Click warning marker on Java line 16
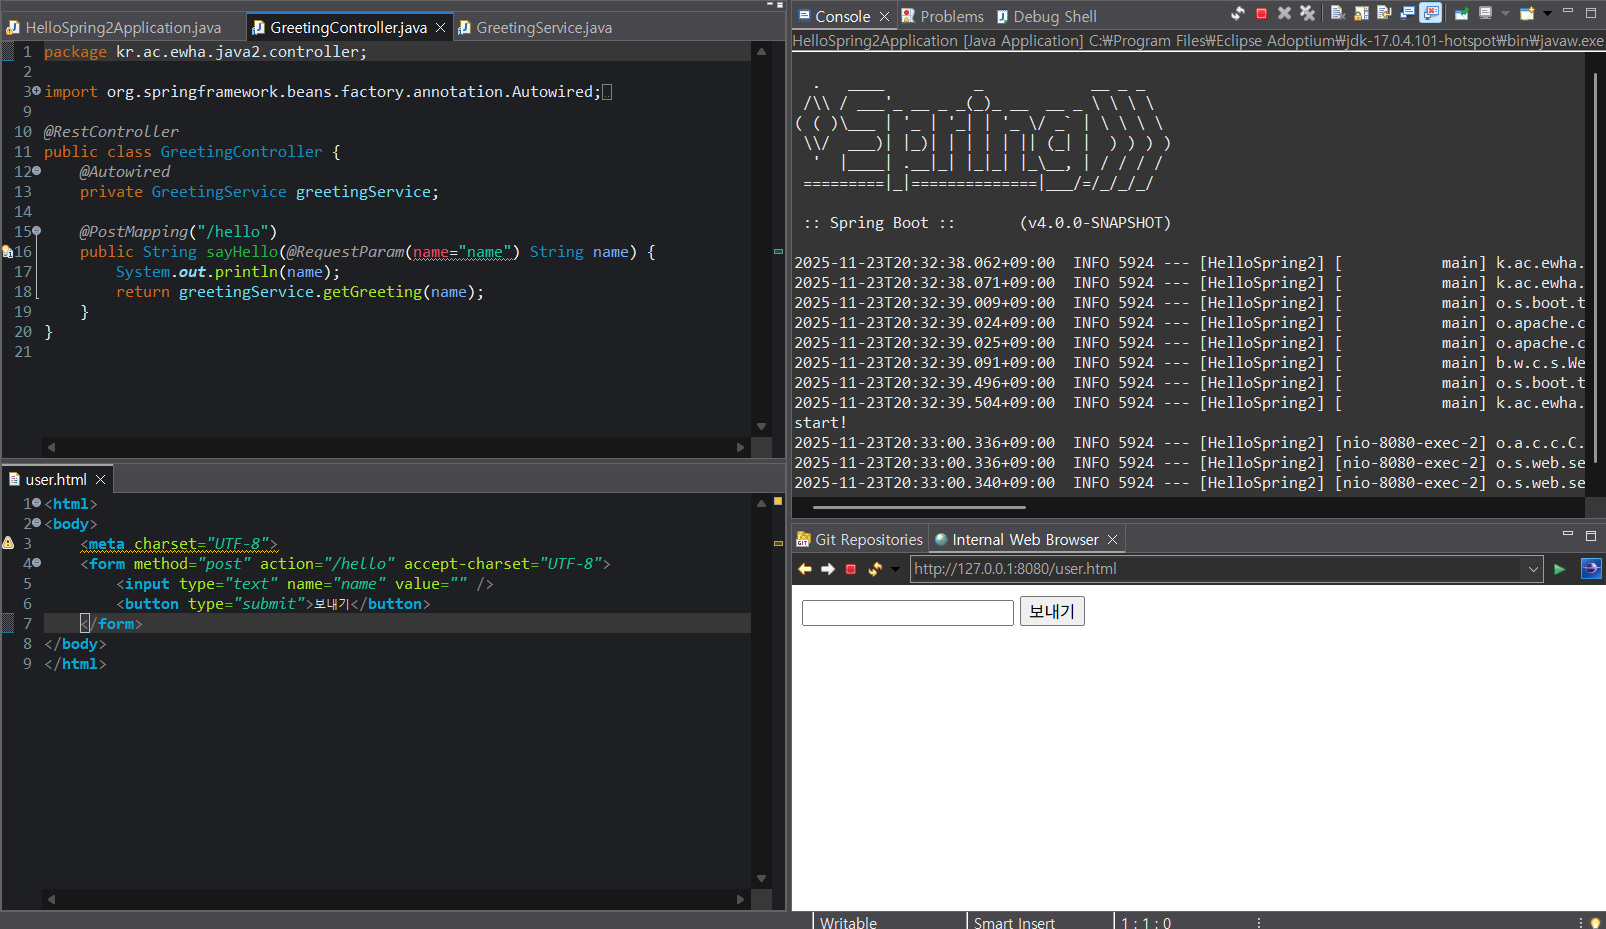 click(x=7, y=252)
